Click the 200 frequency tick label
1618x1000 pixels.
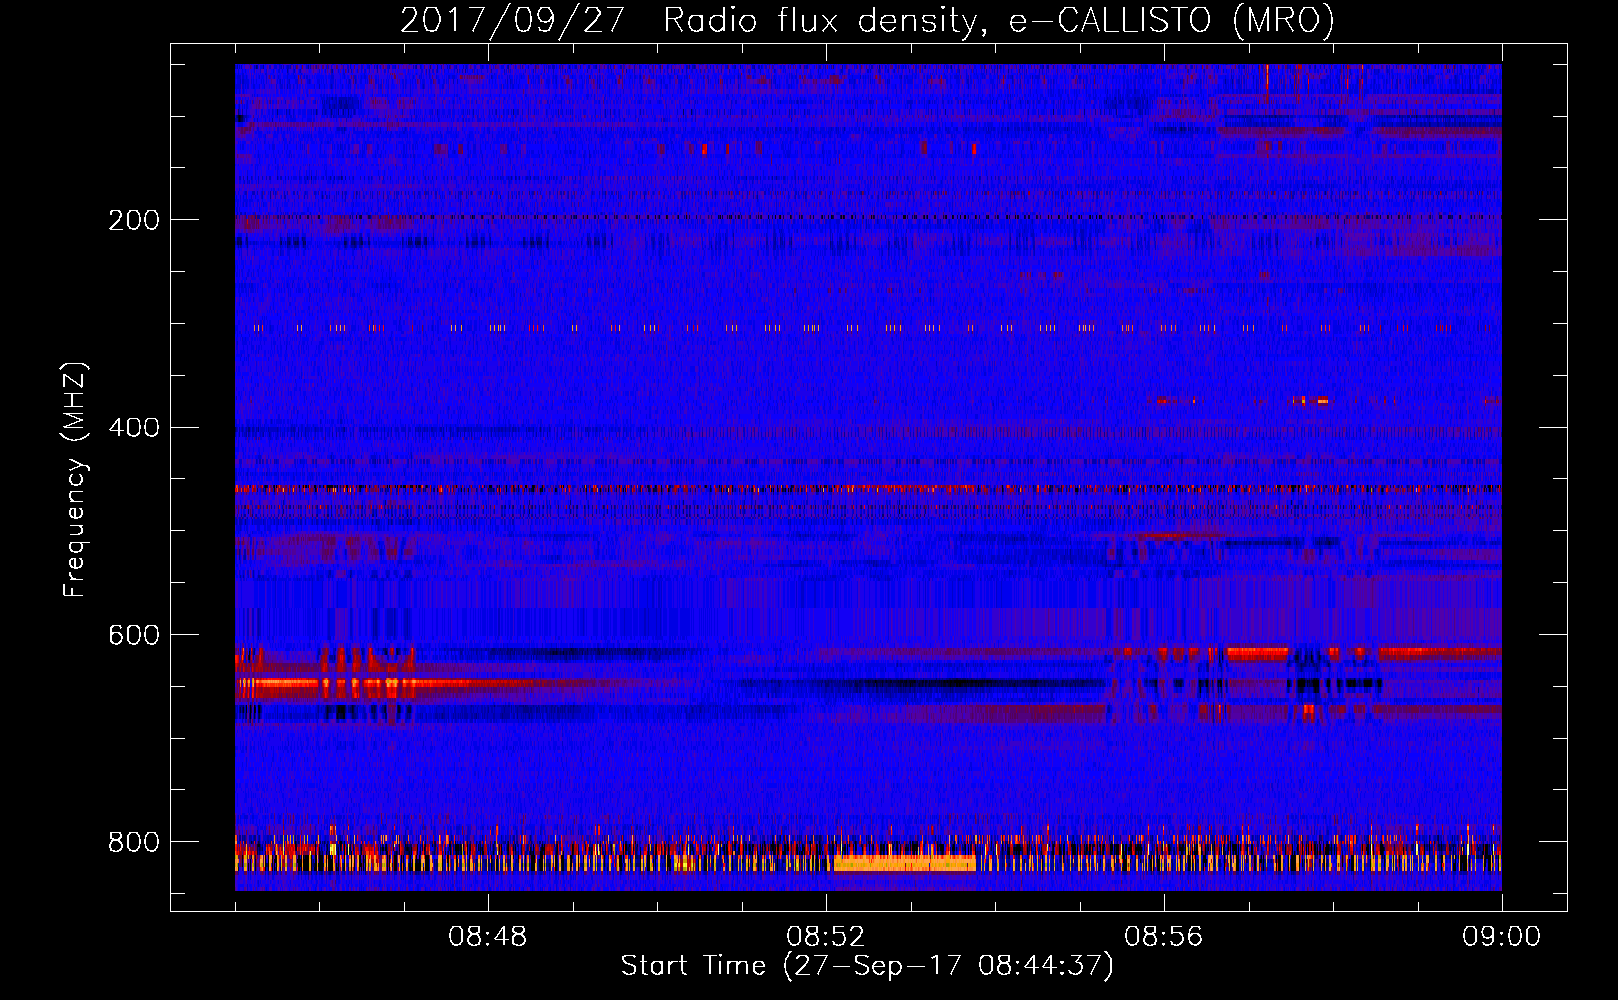tap(134, 220)
